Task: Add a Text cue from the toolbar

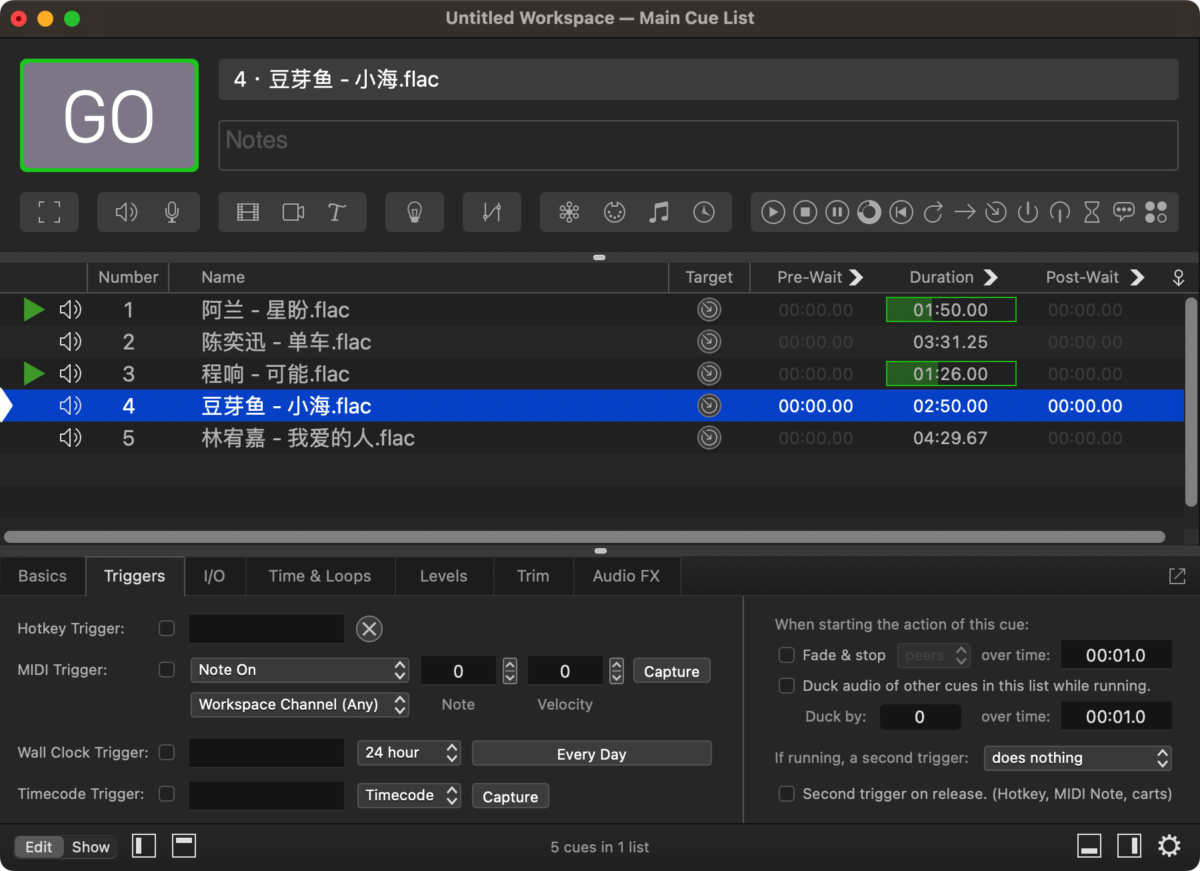Action: coord(337,212)
